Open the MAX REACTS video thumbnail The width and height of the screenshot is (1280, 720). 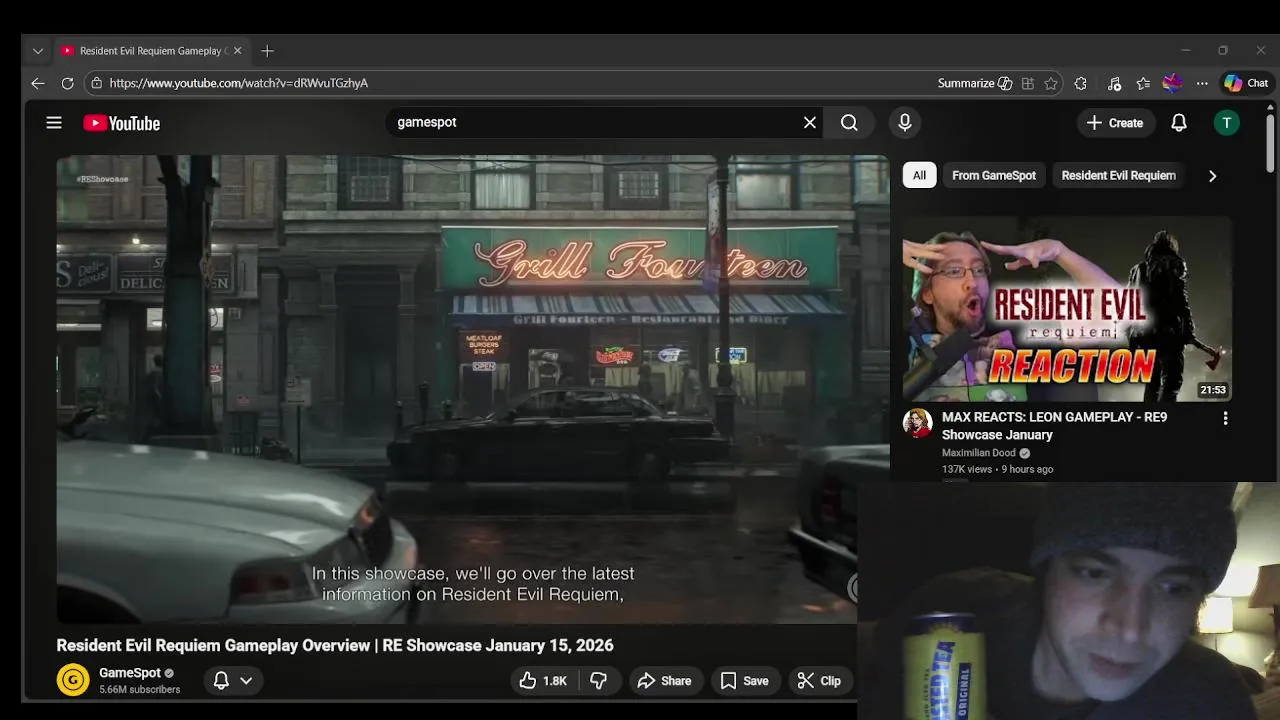(x=1067, y=309)
